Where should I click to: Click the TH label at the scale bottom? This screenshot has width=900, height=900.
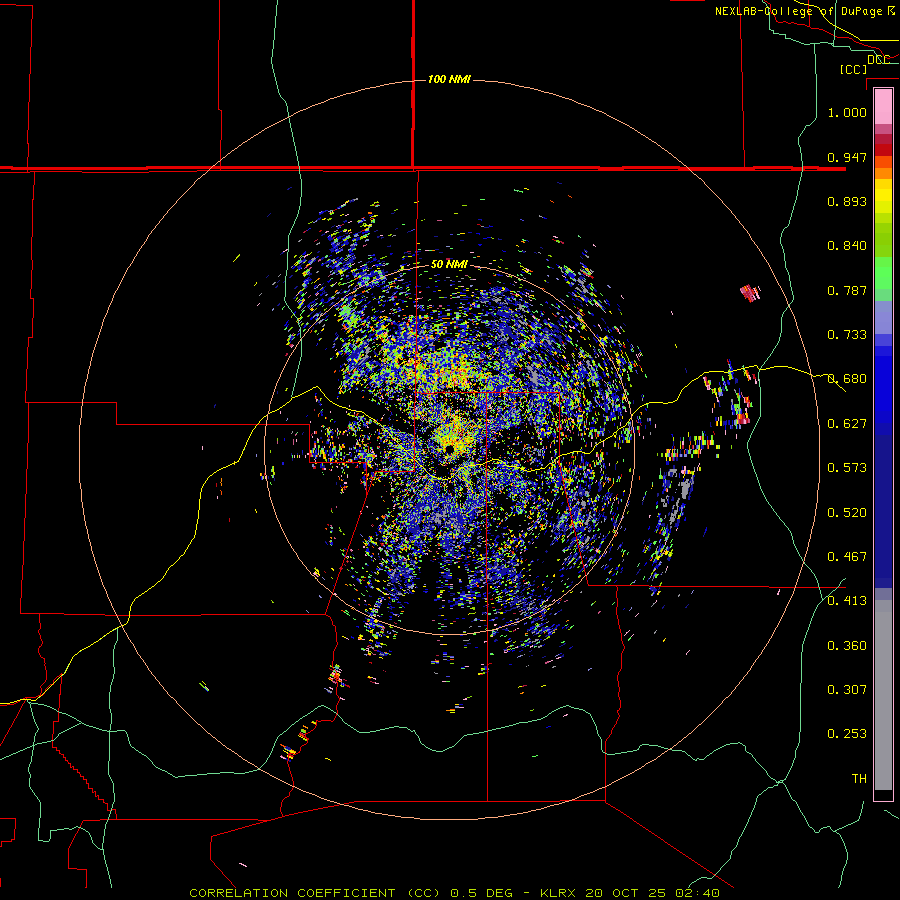click(x=859, y=779)
